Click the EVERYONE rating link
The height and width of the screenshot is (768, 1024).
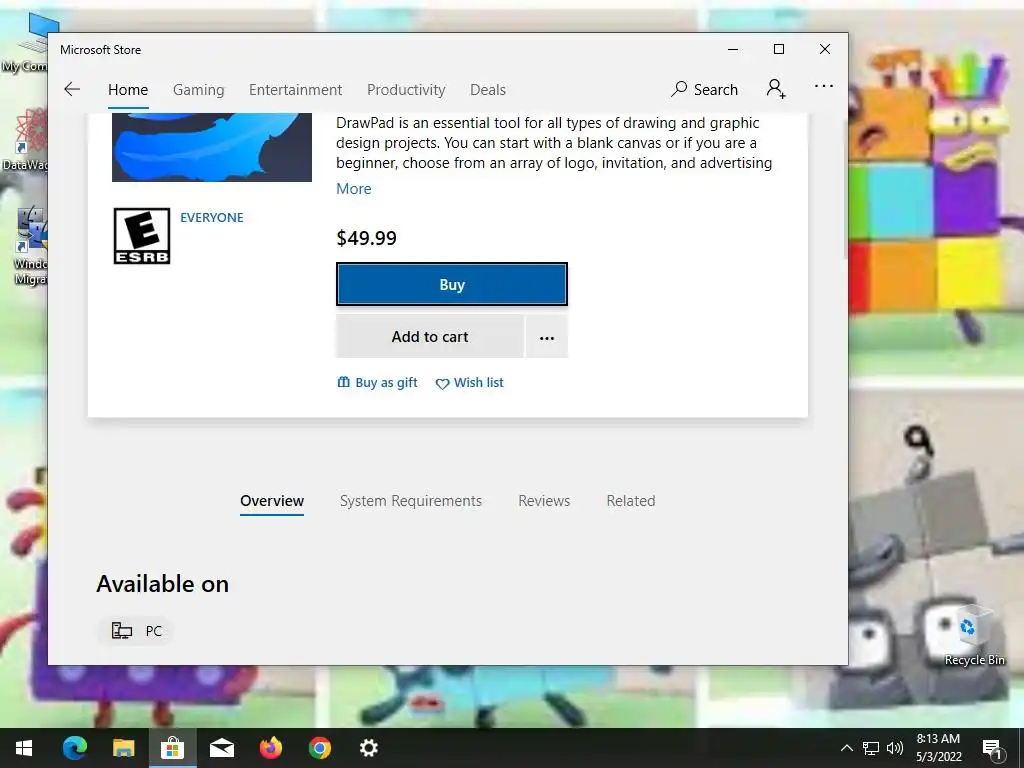click(x=212, y=217)
